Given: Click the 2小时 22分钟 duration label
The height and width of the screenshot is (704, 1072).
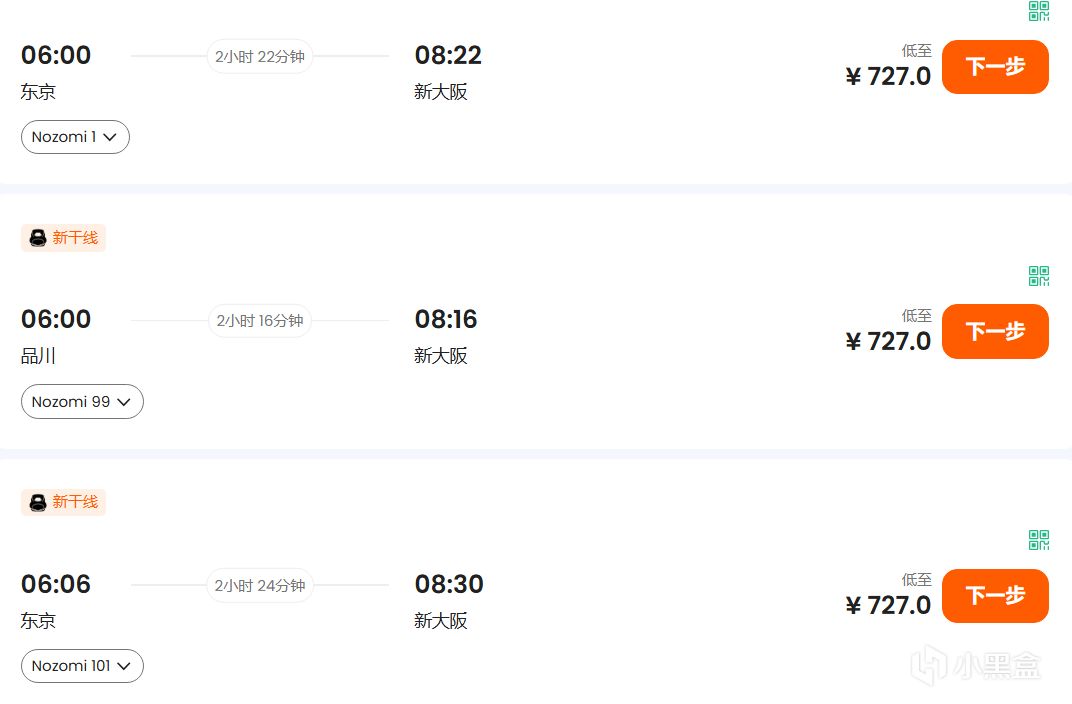Looking at the screenshot, I should [260, 57].
